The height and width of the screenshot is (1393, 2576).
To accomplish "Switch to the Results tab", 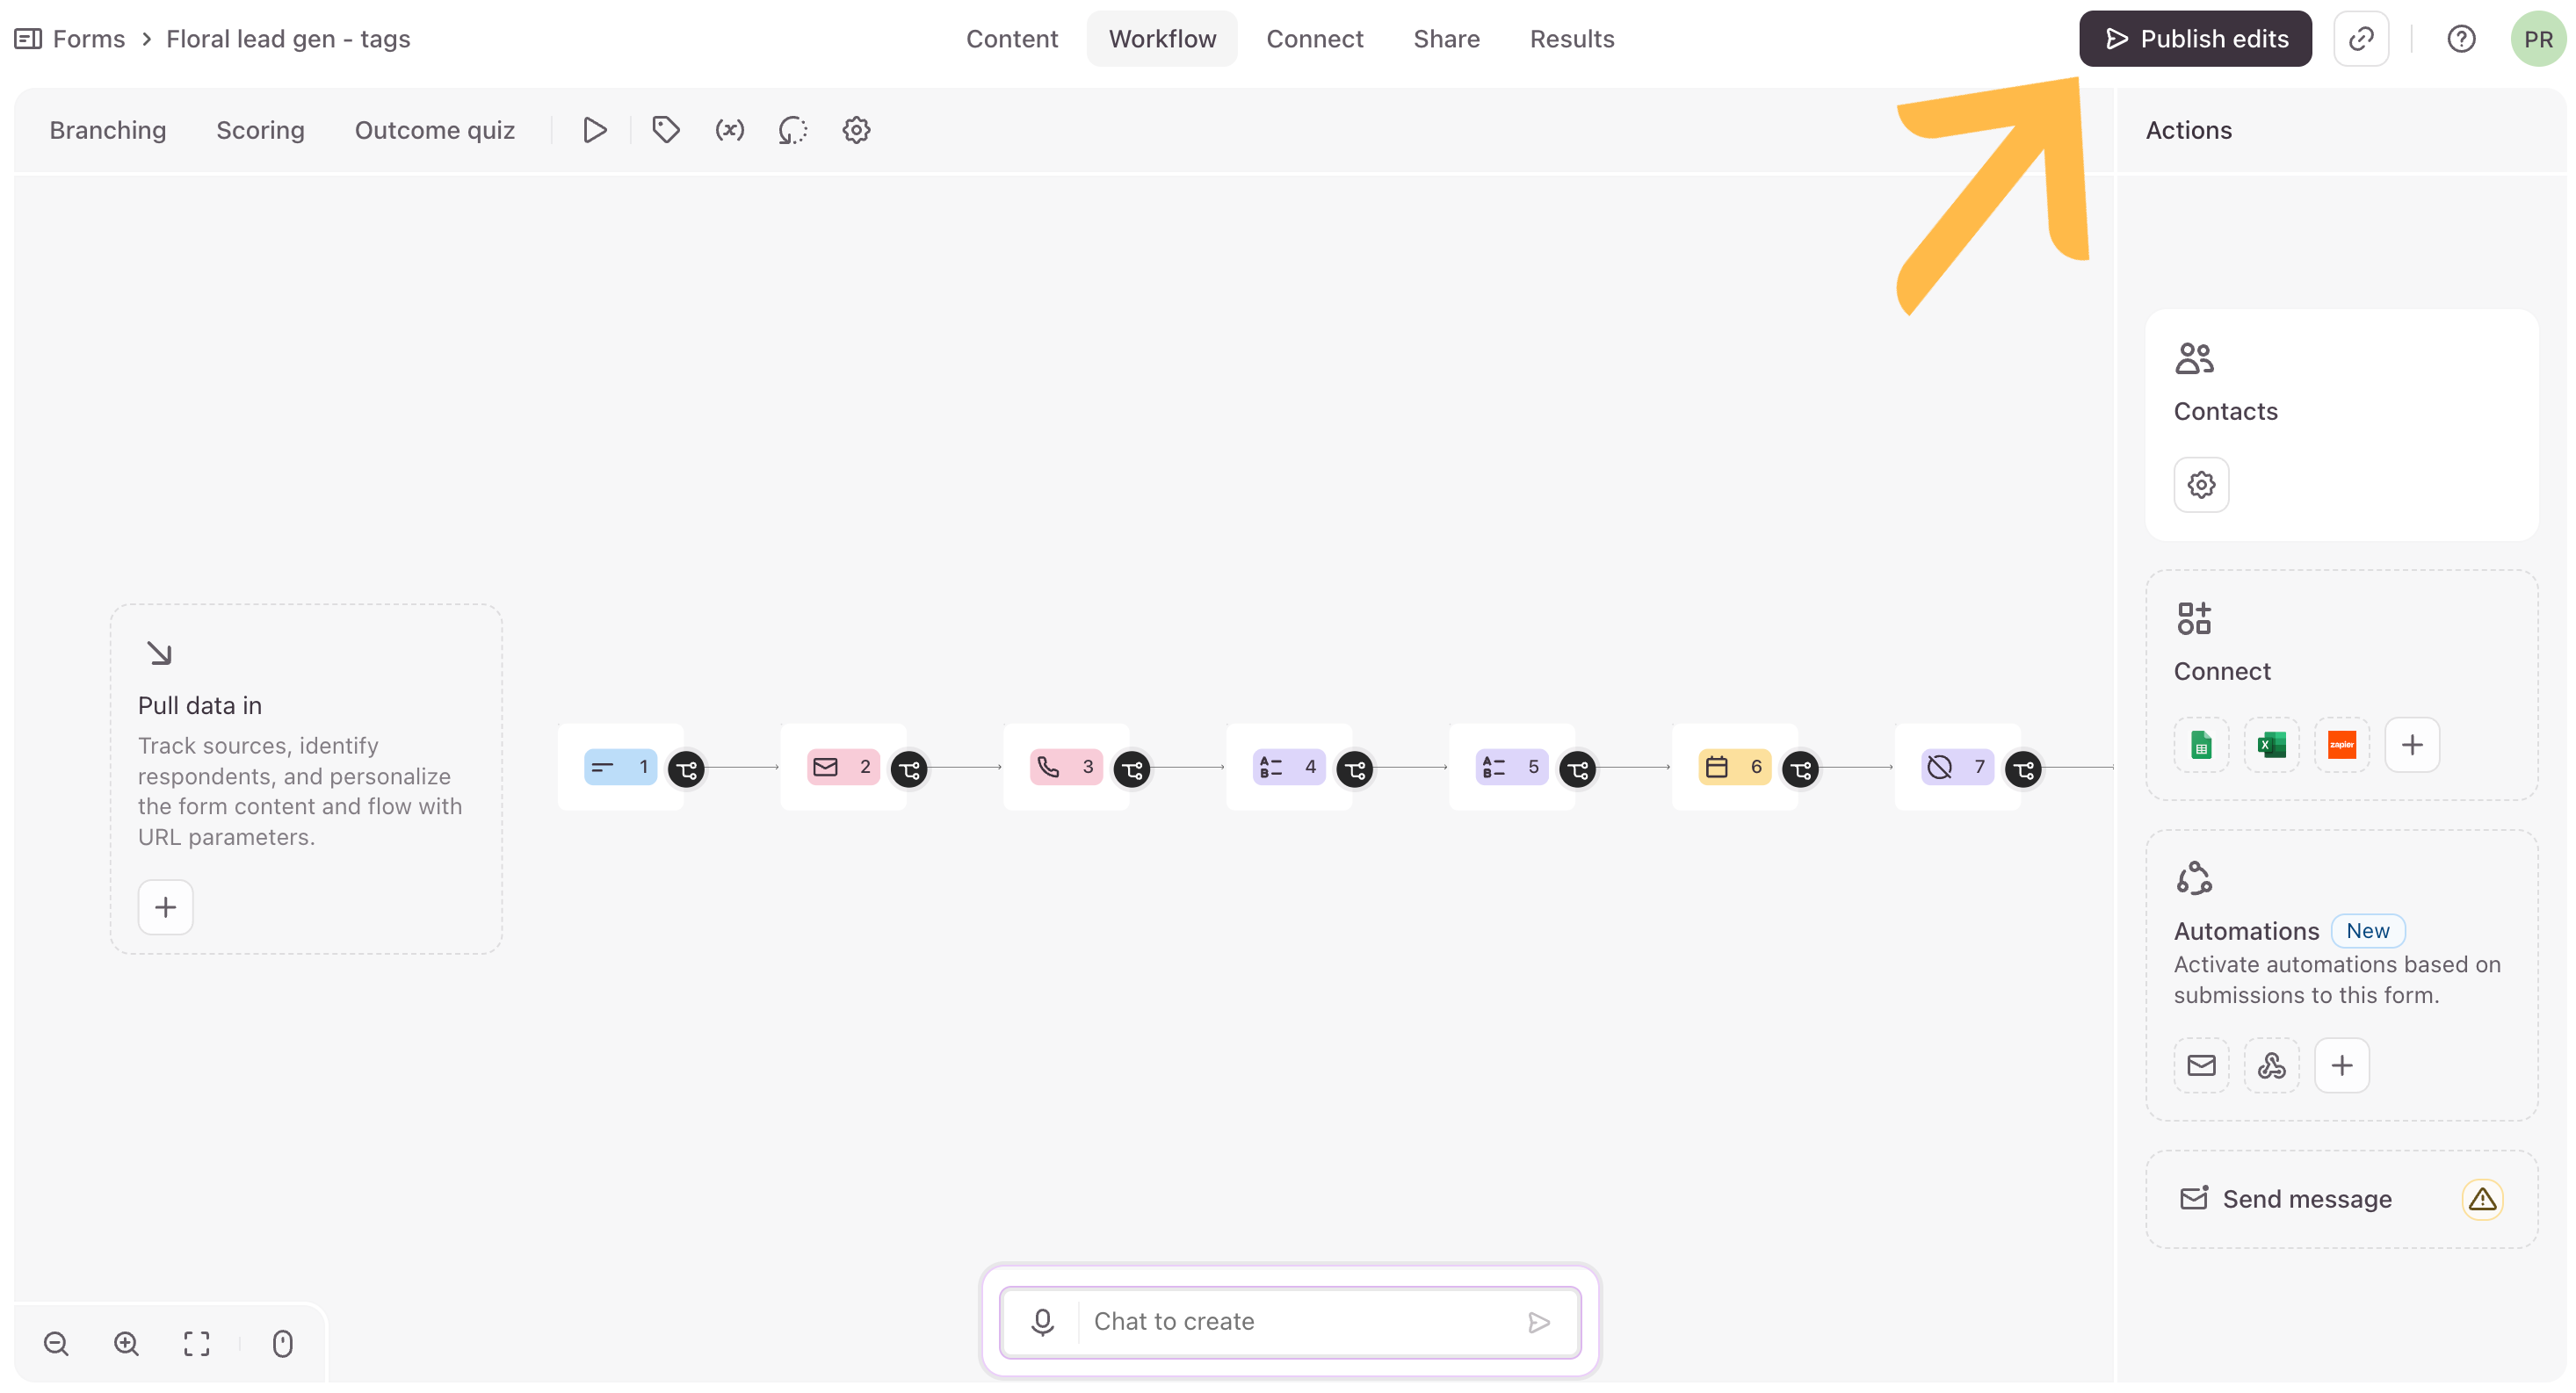I will pos(1571,39).
